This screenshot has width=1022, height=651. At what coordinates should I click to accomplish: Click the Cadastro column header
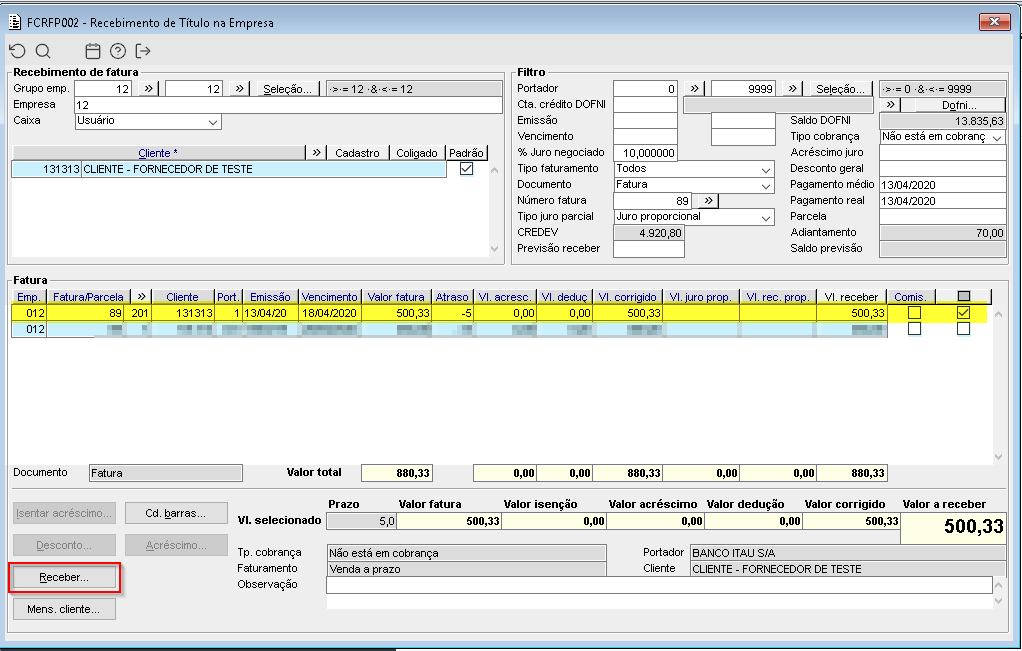(358, 153)
